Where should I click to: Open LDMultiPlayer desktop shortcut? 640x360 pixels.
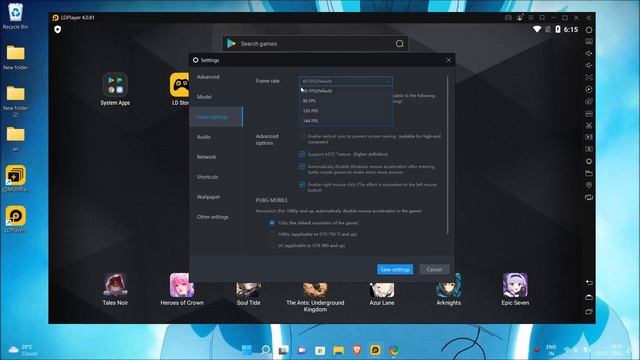(16, 178)
